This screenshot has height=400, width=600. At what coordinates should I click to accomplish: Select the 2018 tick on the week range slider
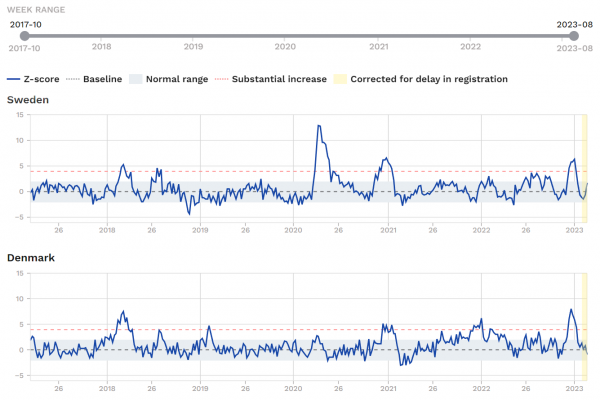click(102, 45)
